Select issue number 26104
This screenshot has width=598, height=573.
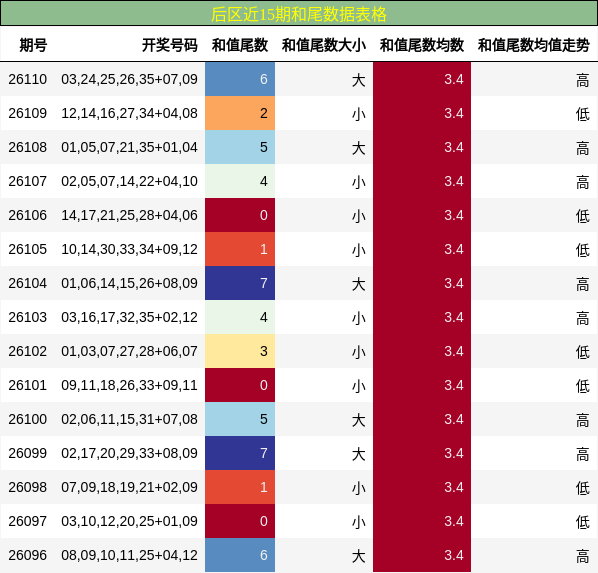tap(27, 283)
